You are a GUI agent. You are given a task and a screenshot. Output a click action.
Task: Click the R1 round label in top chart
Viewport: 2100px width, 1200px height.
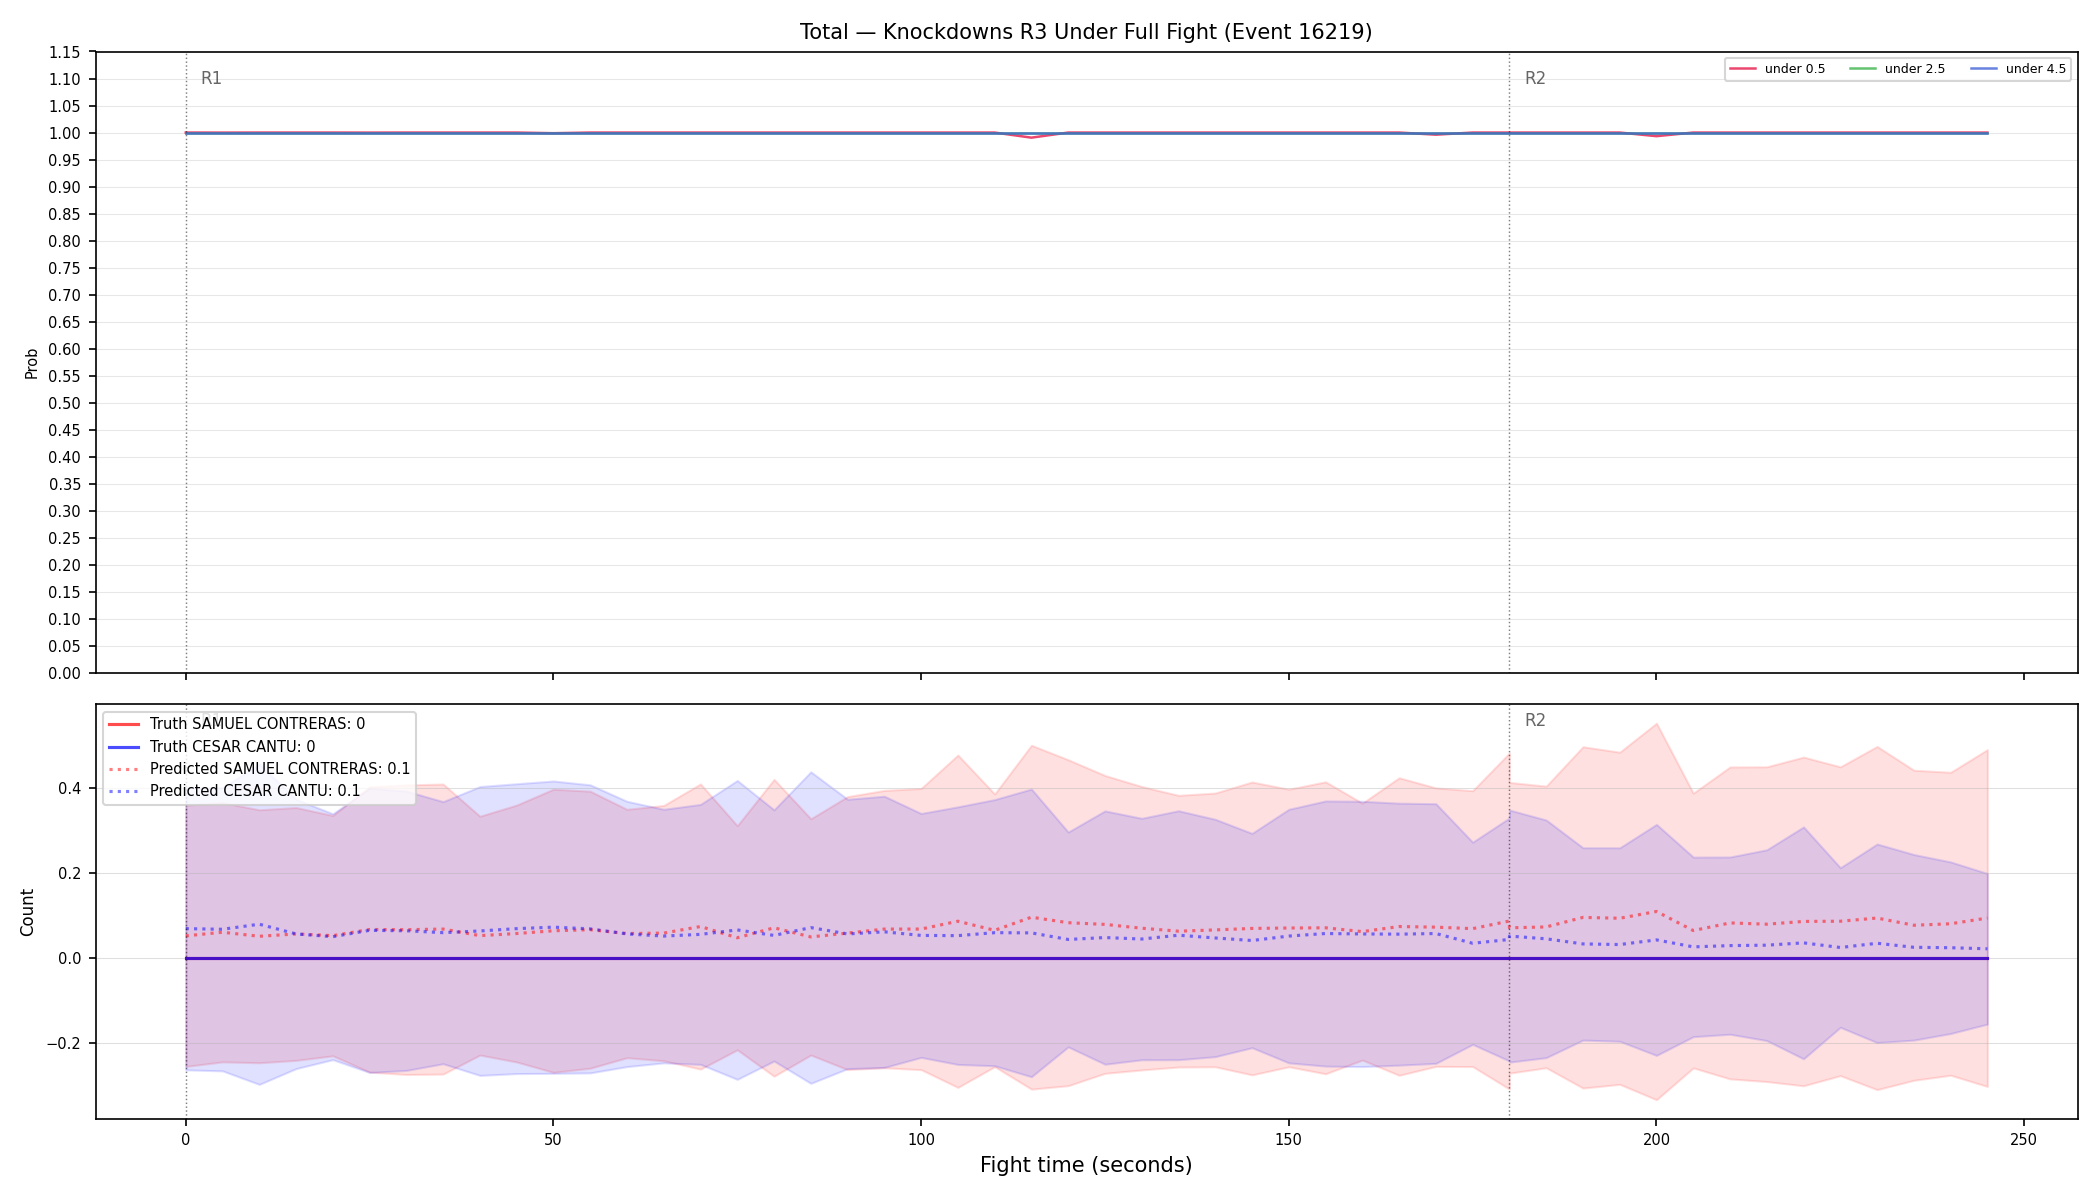(211, 78)
